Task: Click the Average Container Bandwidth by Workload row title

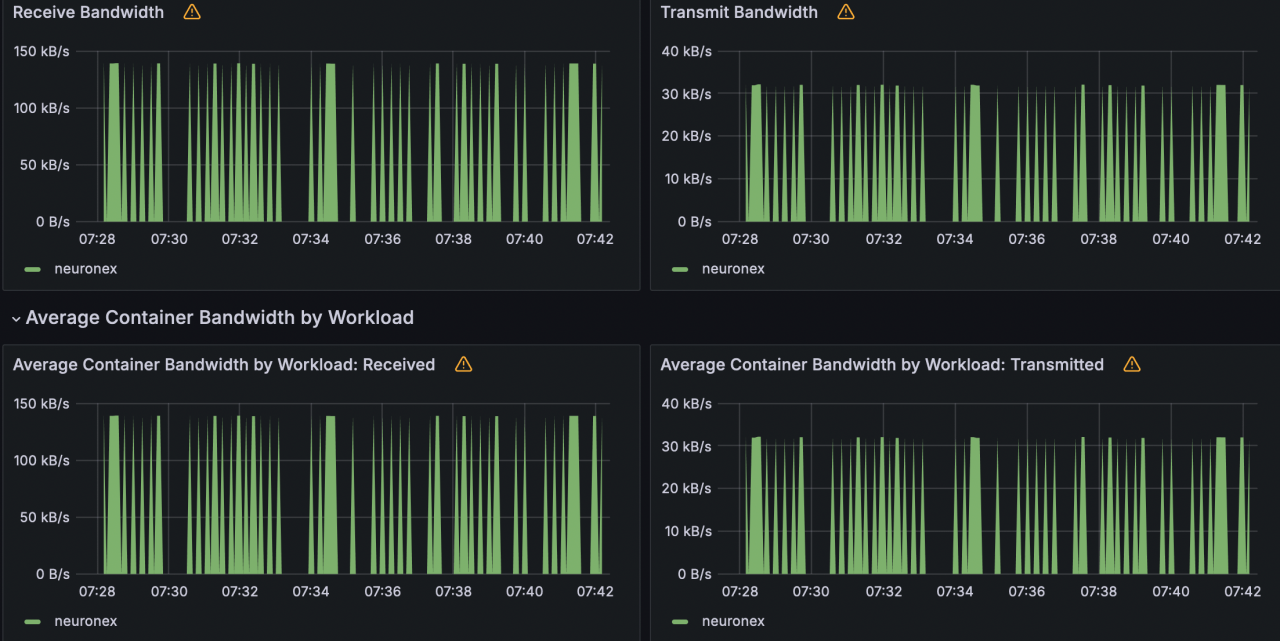Action: [x=219, y=318]
